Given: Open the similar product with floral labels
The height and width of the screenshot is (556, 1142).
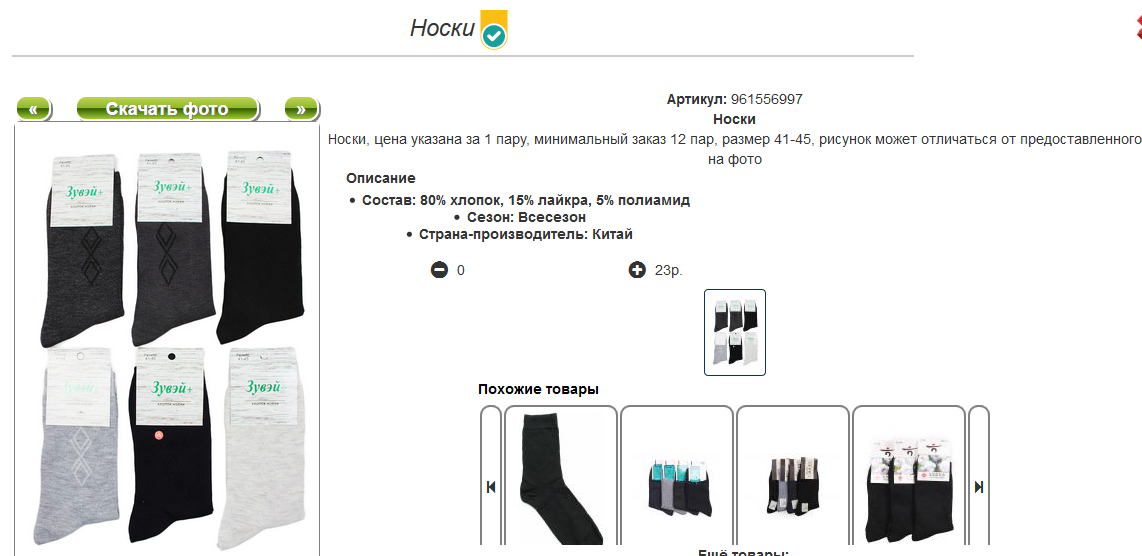Looking at the screenshot, I should coord(909,475).
